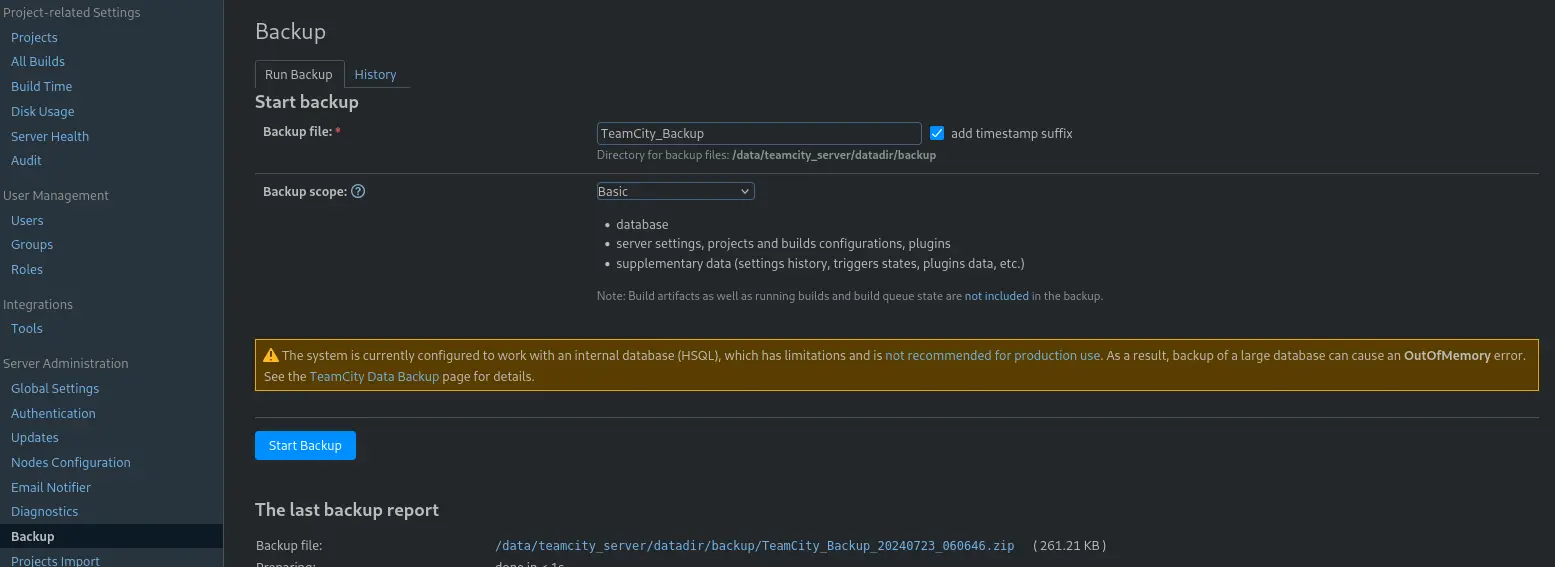Click the warning triangle icon in database notice
Screen dimensions: 1555x567
[x=271, y=355]
